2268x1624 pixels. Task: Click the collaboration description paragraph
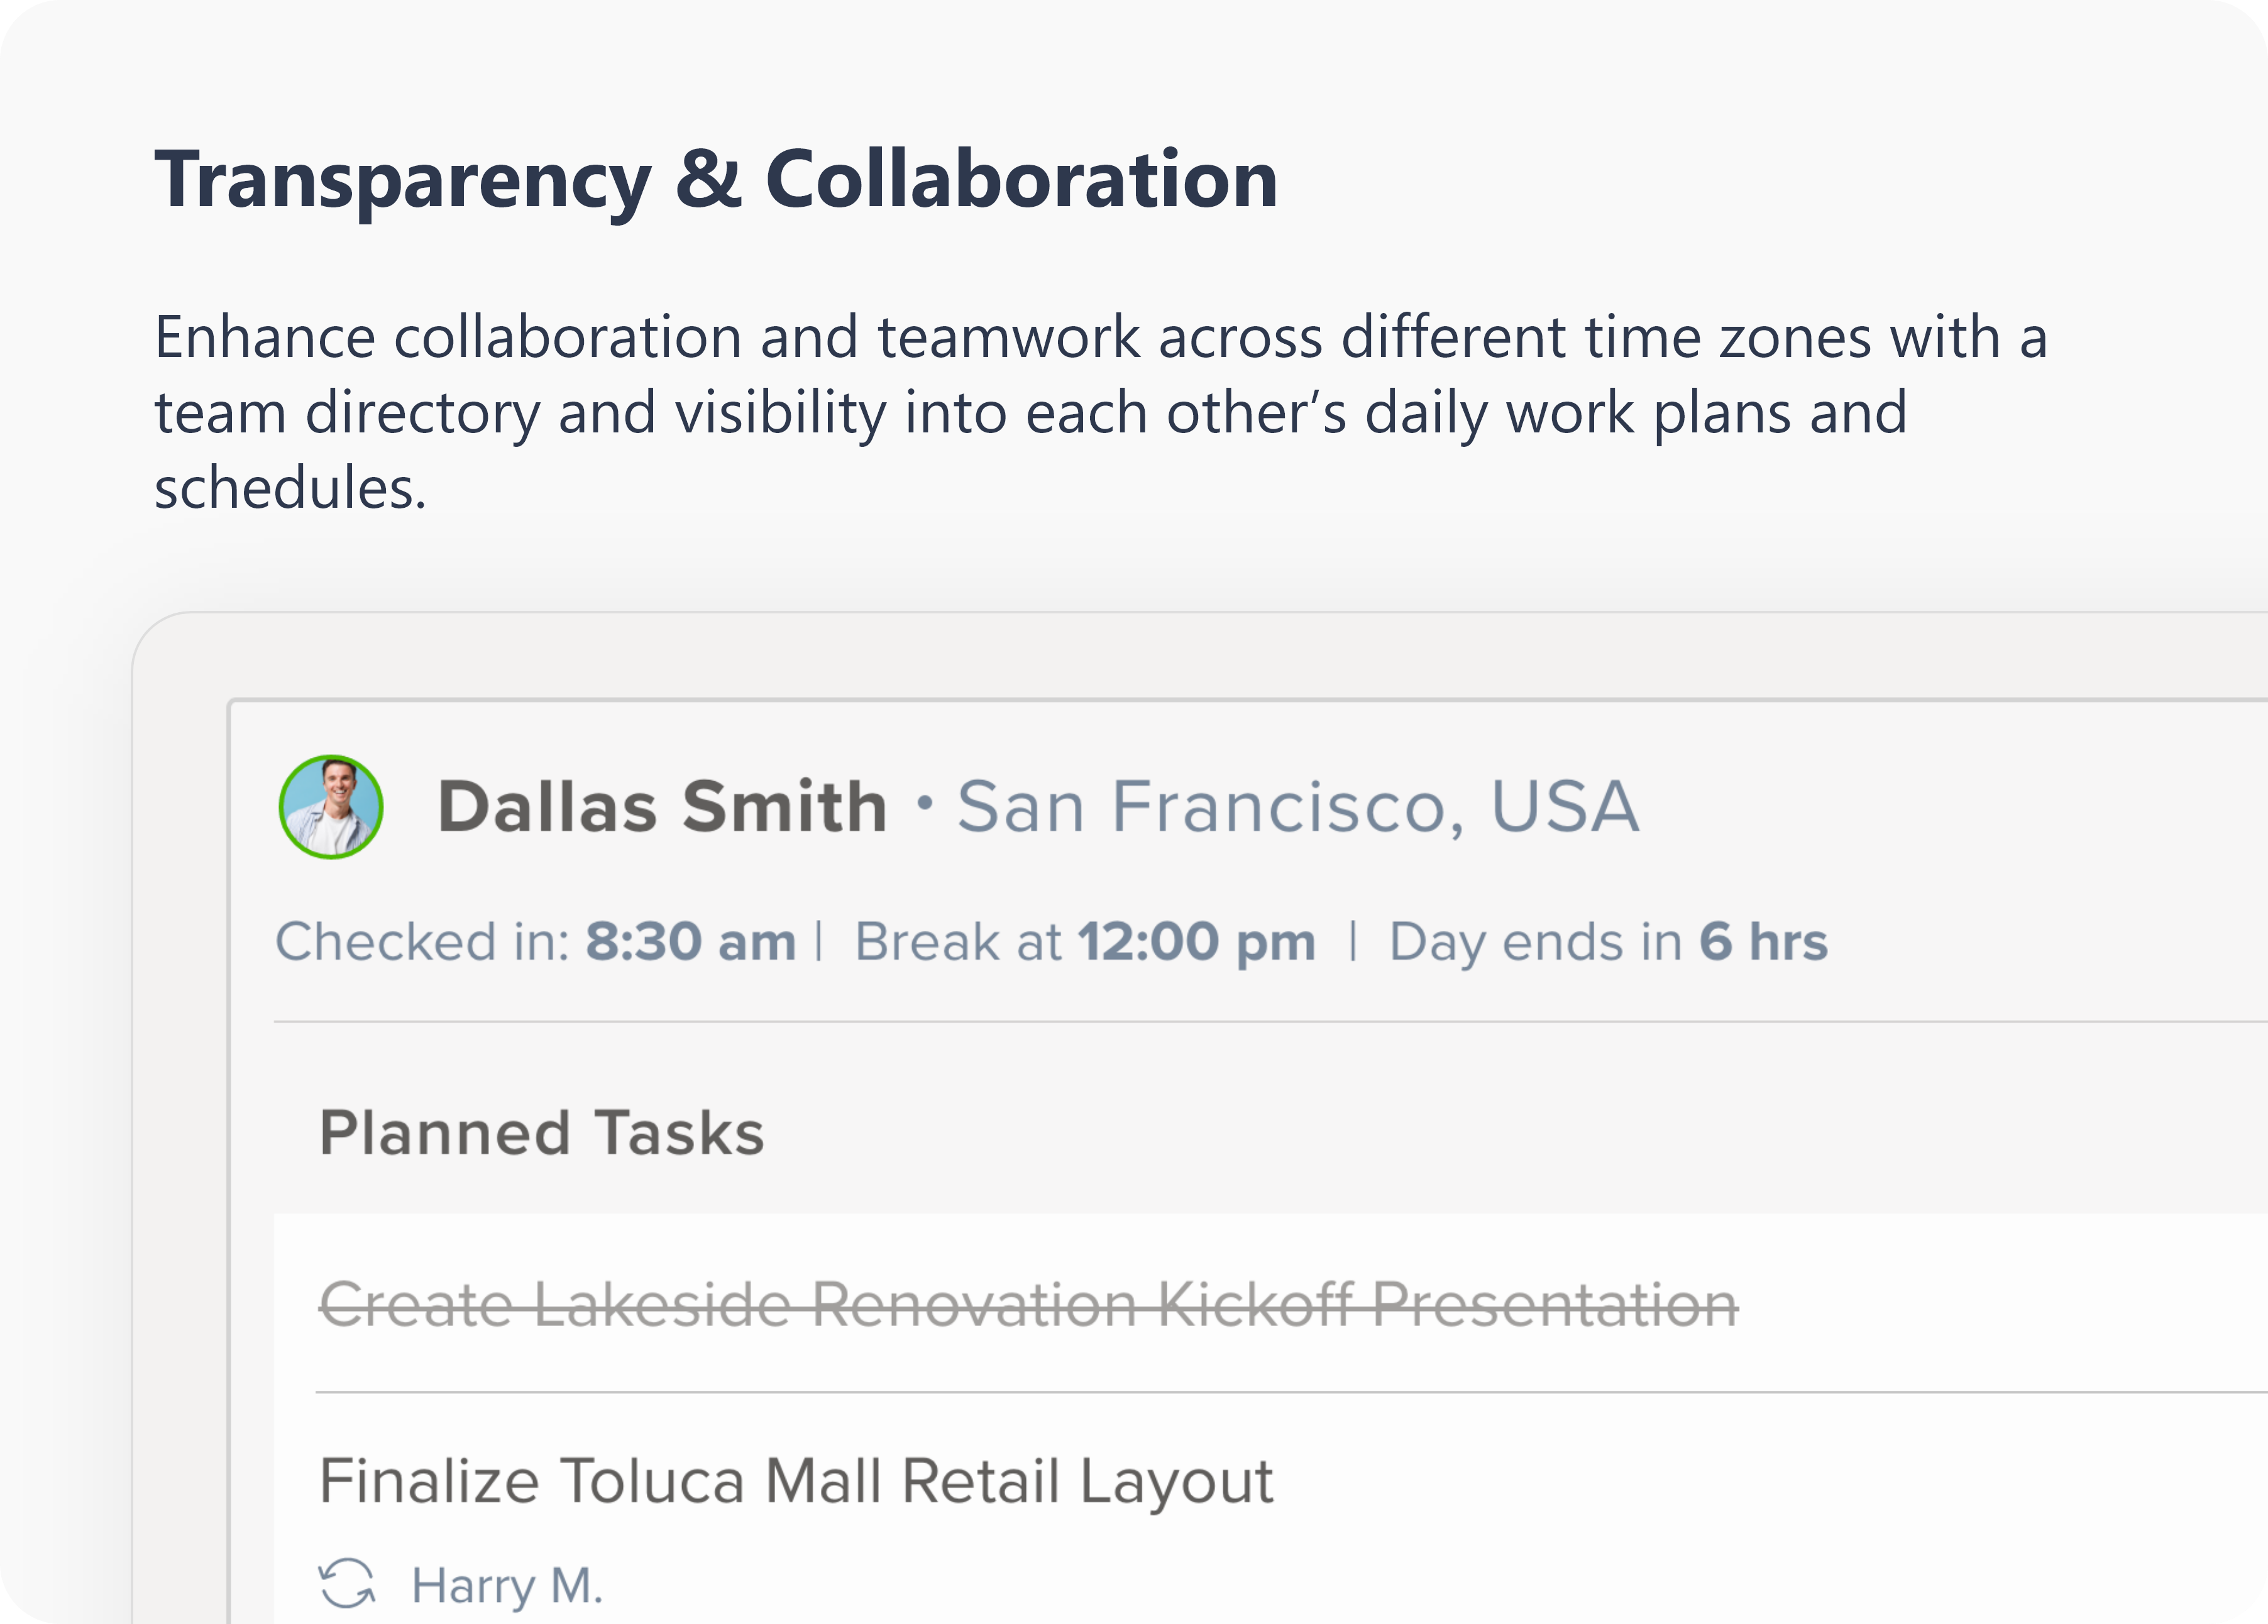[x=1101, y=412]
